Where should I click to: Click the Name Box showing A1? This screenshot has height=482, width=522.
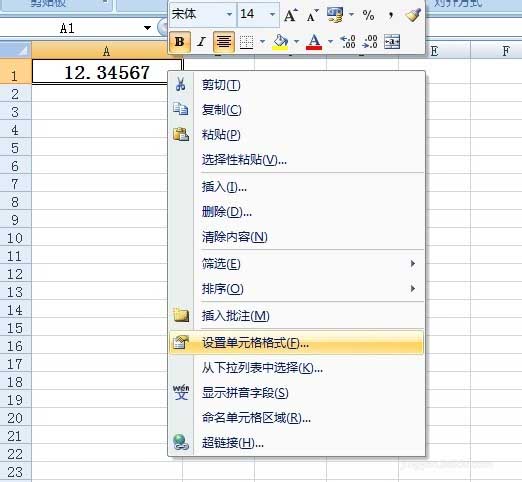pos(68,28)
